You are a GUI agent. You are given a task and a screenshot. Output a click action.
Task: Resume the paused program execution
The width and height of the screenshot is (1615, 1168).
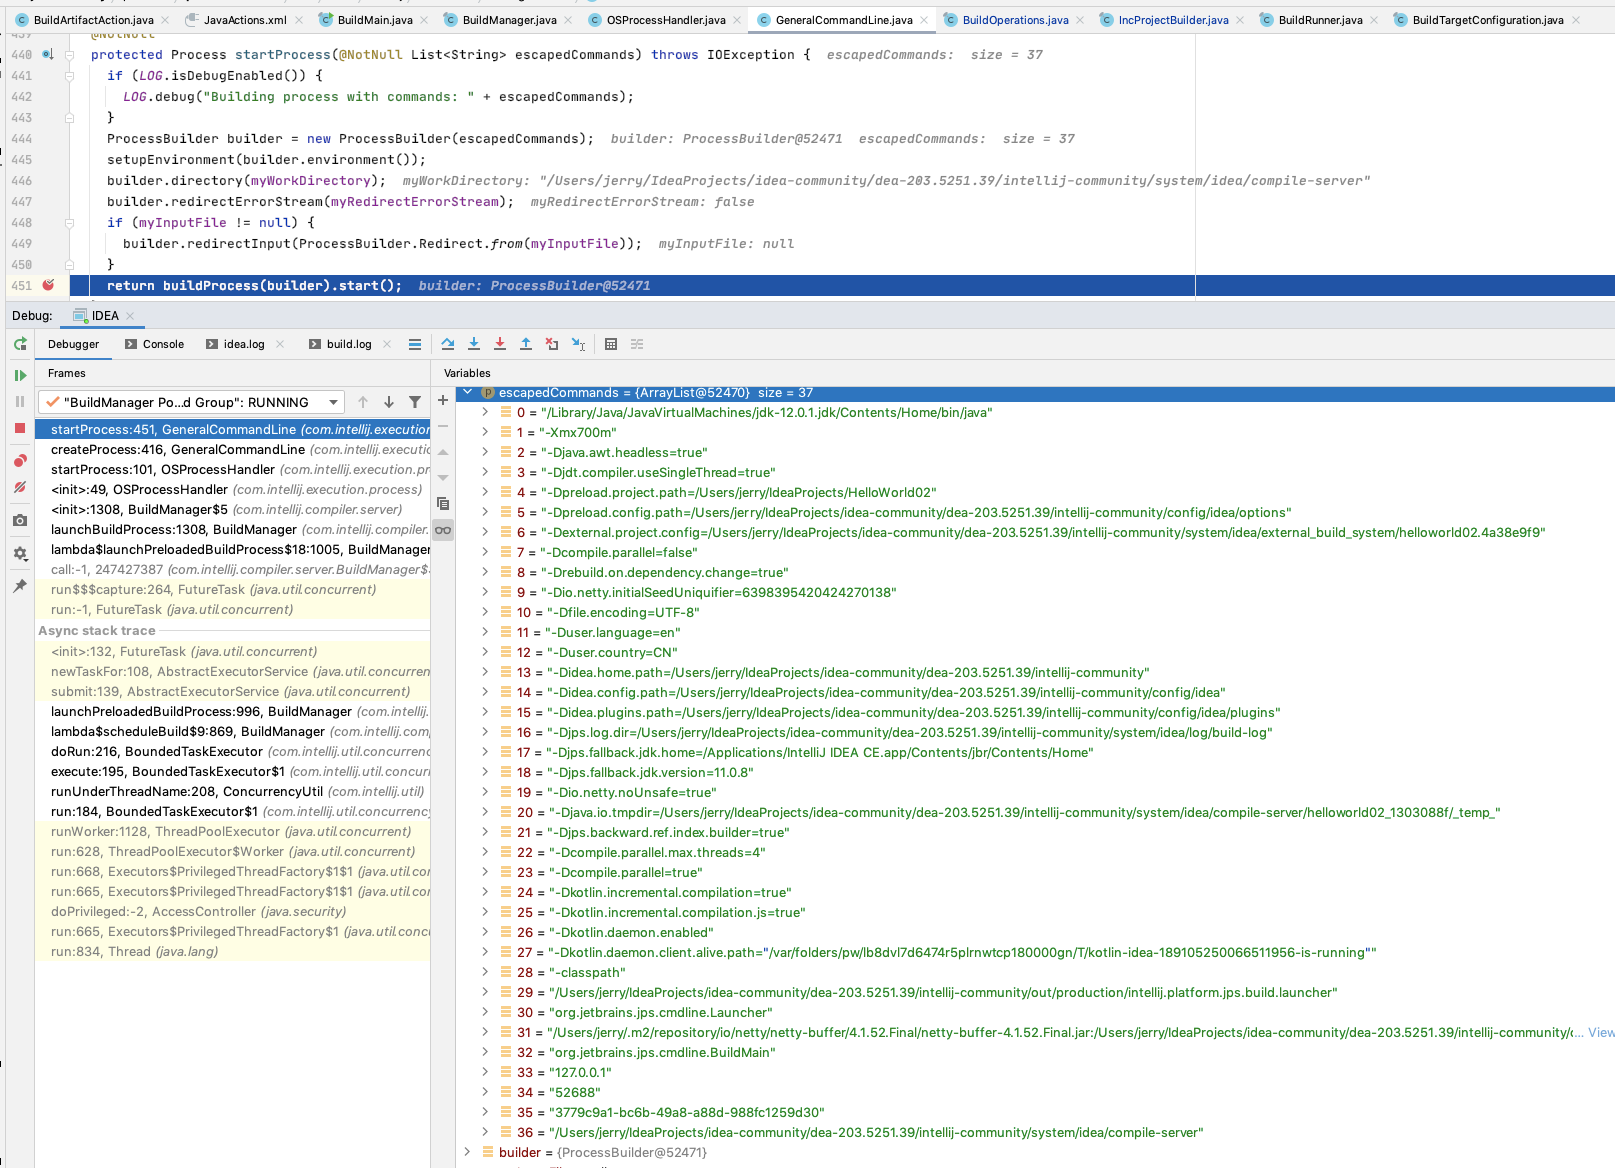19,376
